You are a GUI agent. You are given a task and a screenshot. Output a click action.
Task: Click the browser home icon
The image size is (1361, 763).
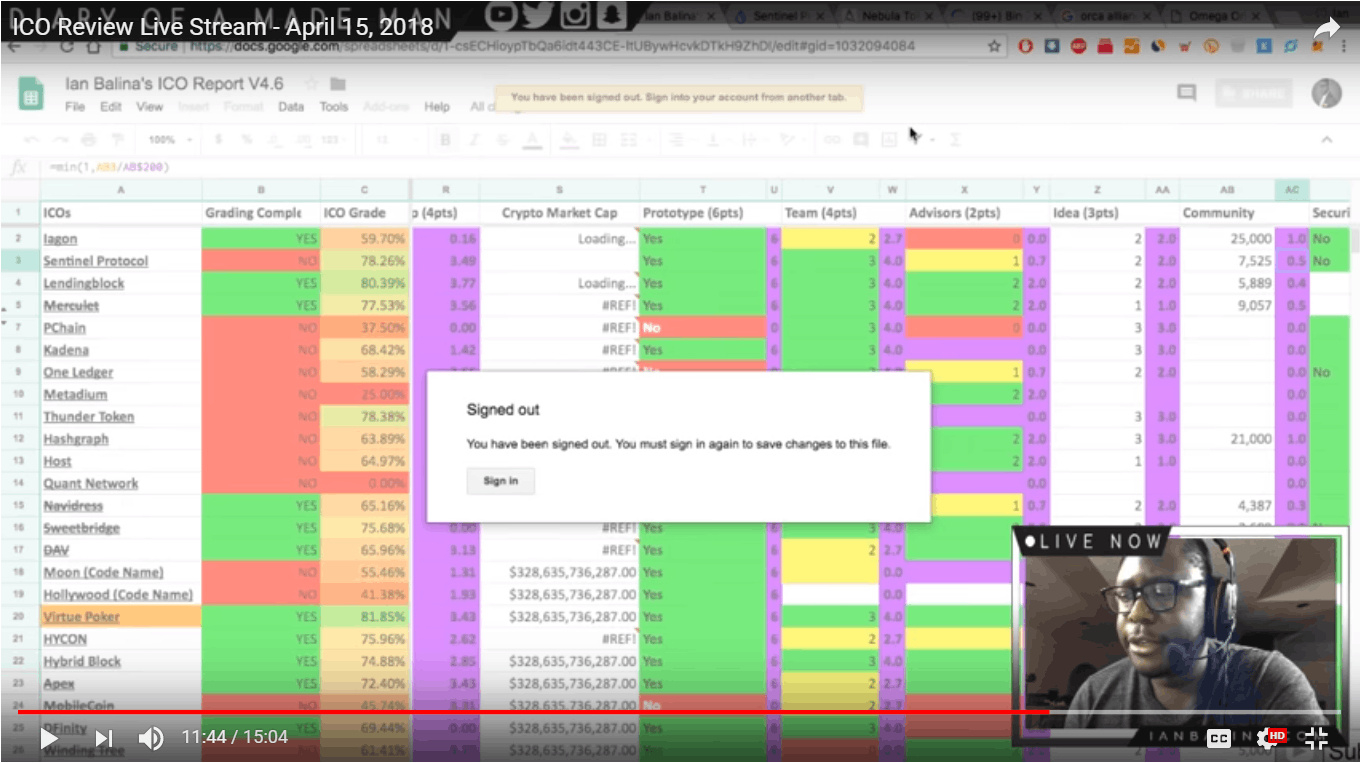coord(95,47)
